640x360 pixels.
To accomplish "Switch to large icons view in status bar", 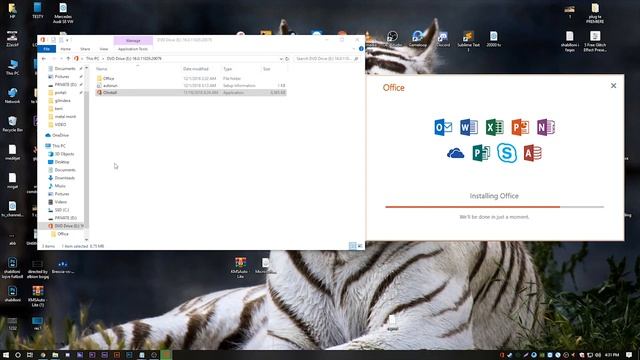I will tap(360, 246).
